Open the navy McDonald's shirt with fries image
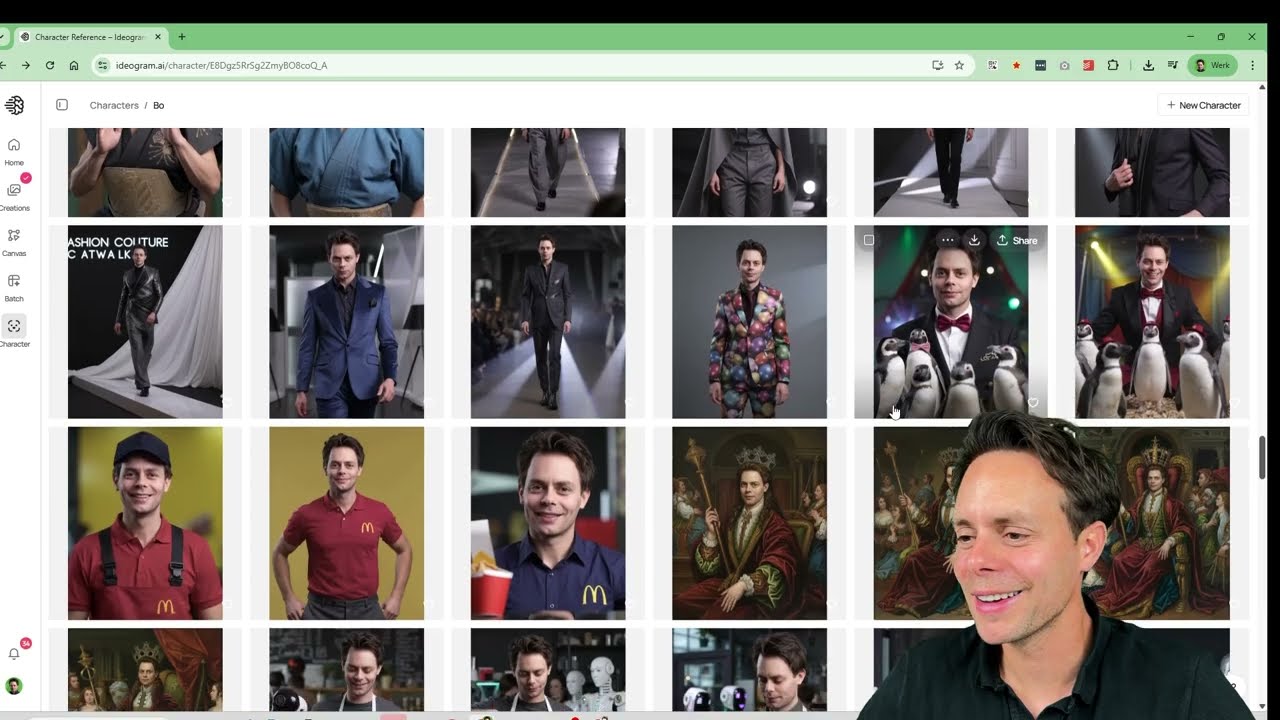The image size is (1280, 720). (548, 523)
